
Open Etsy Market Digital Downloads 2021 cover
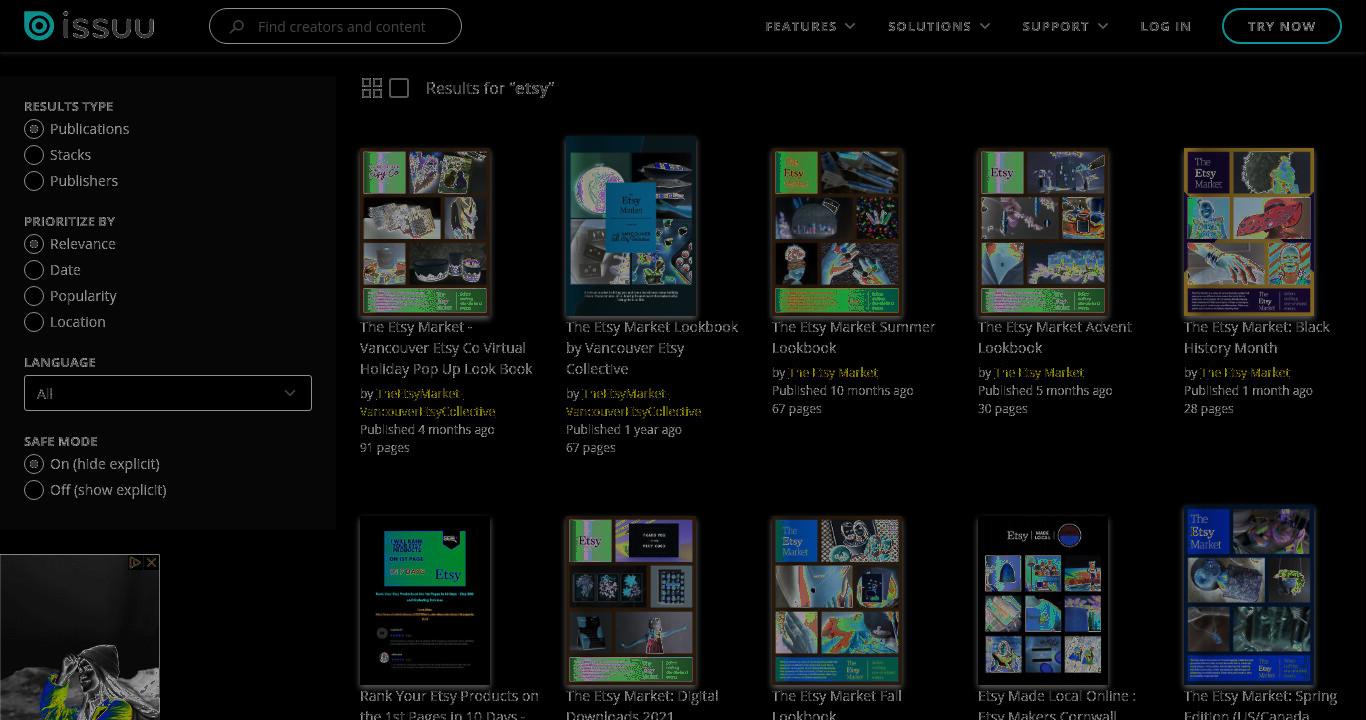pos(631,601)
